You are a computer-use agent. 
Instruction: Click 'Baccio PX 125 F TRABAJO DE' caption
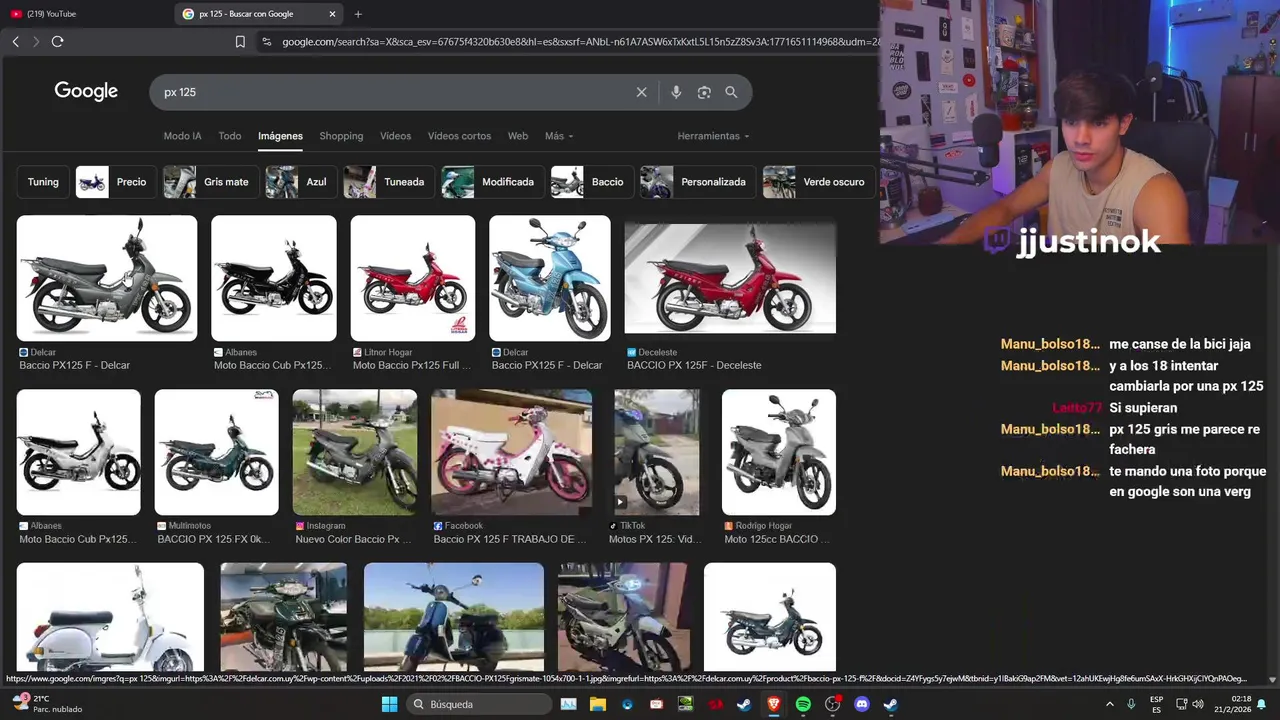click(510, 539)
